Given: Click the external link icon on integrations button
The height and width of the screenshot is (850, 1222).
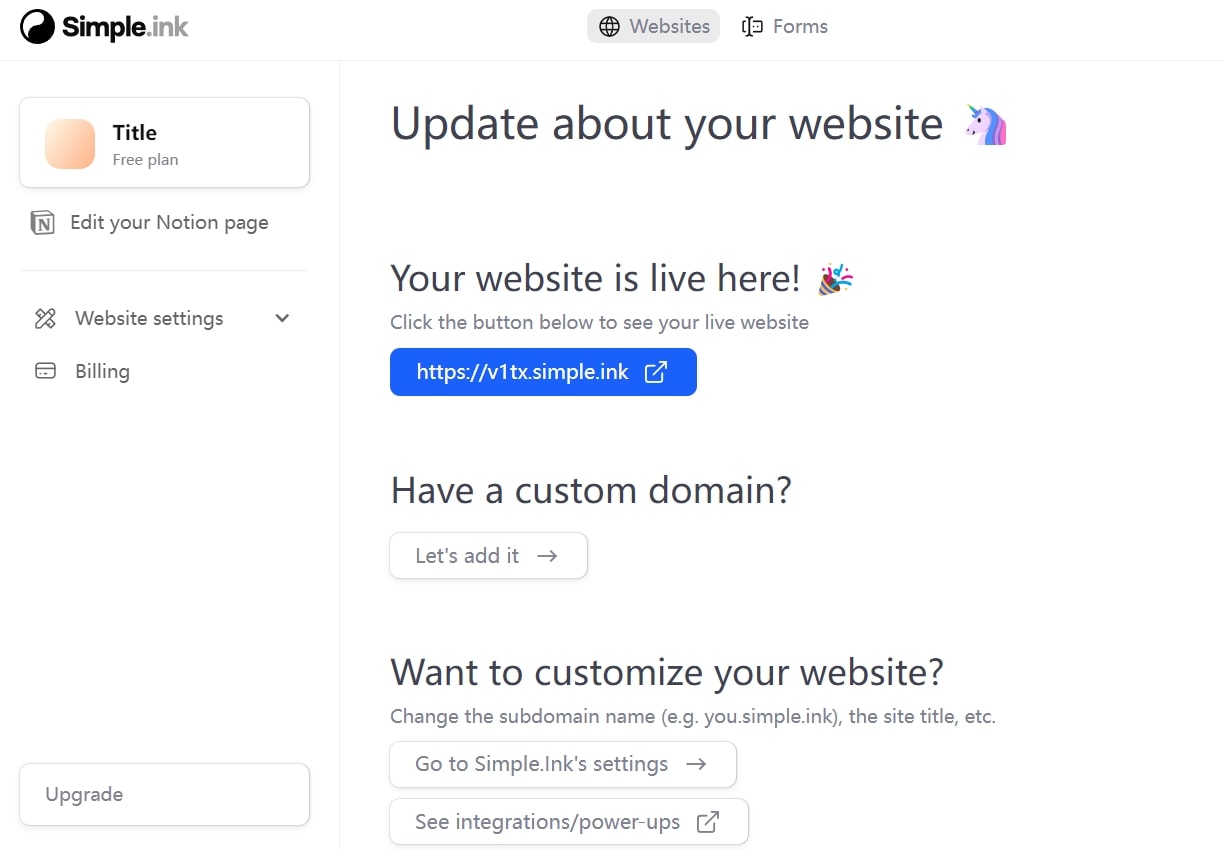Looking at the screenshot, I should [x=708, y=822].
